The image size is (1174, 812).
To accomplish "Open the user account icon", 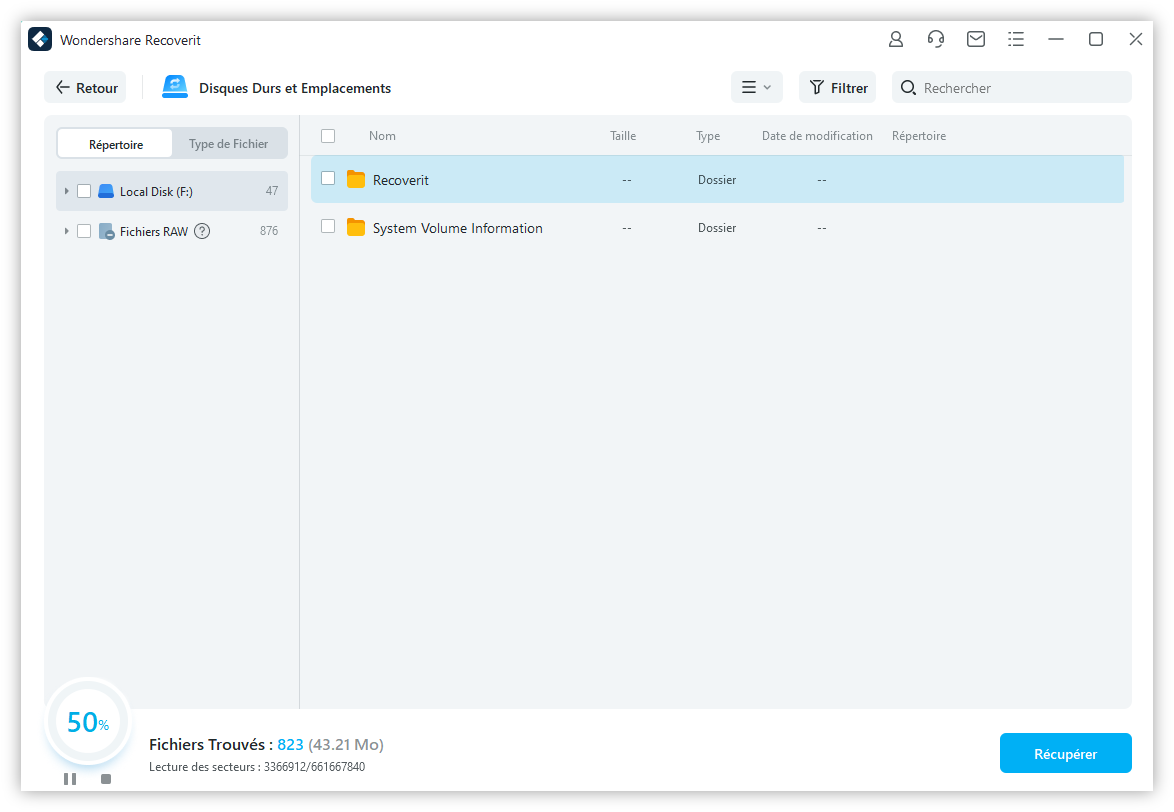I will 896,40.
